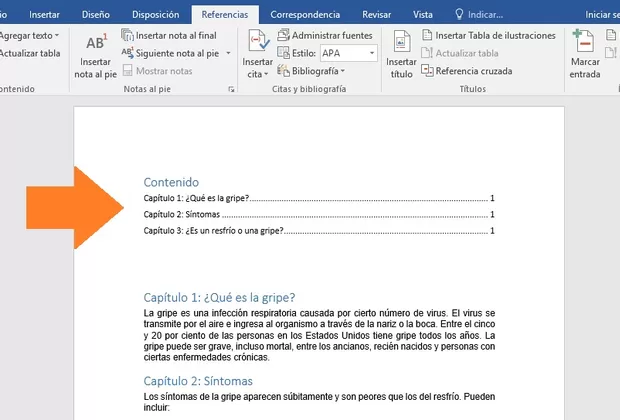Click TOC entry Capítulo 3: ¿Es un resfrío o una gripe?
Image resolution: width=620 pixels, height=420 pixels.
319,231
